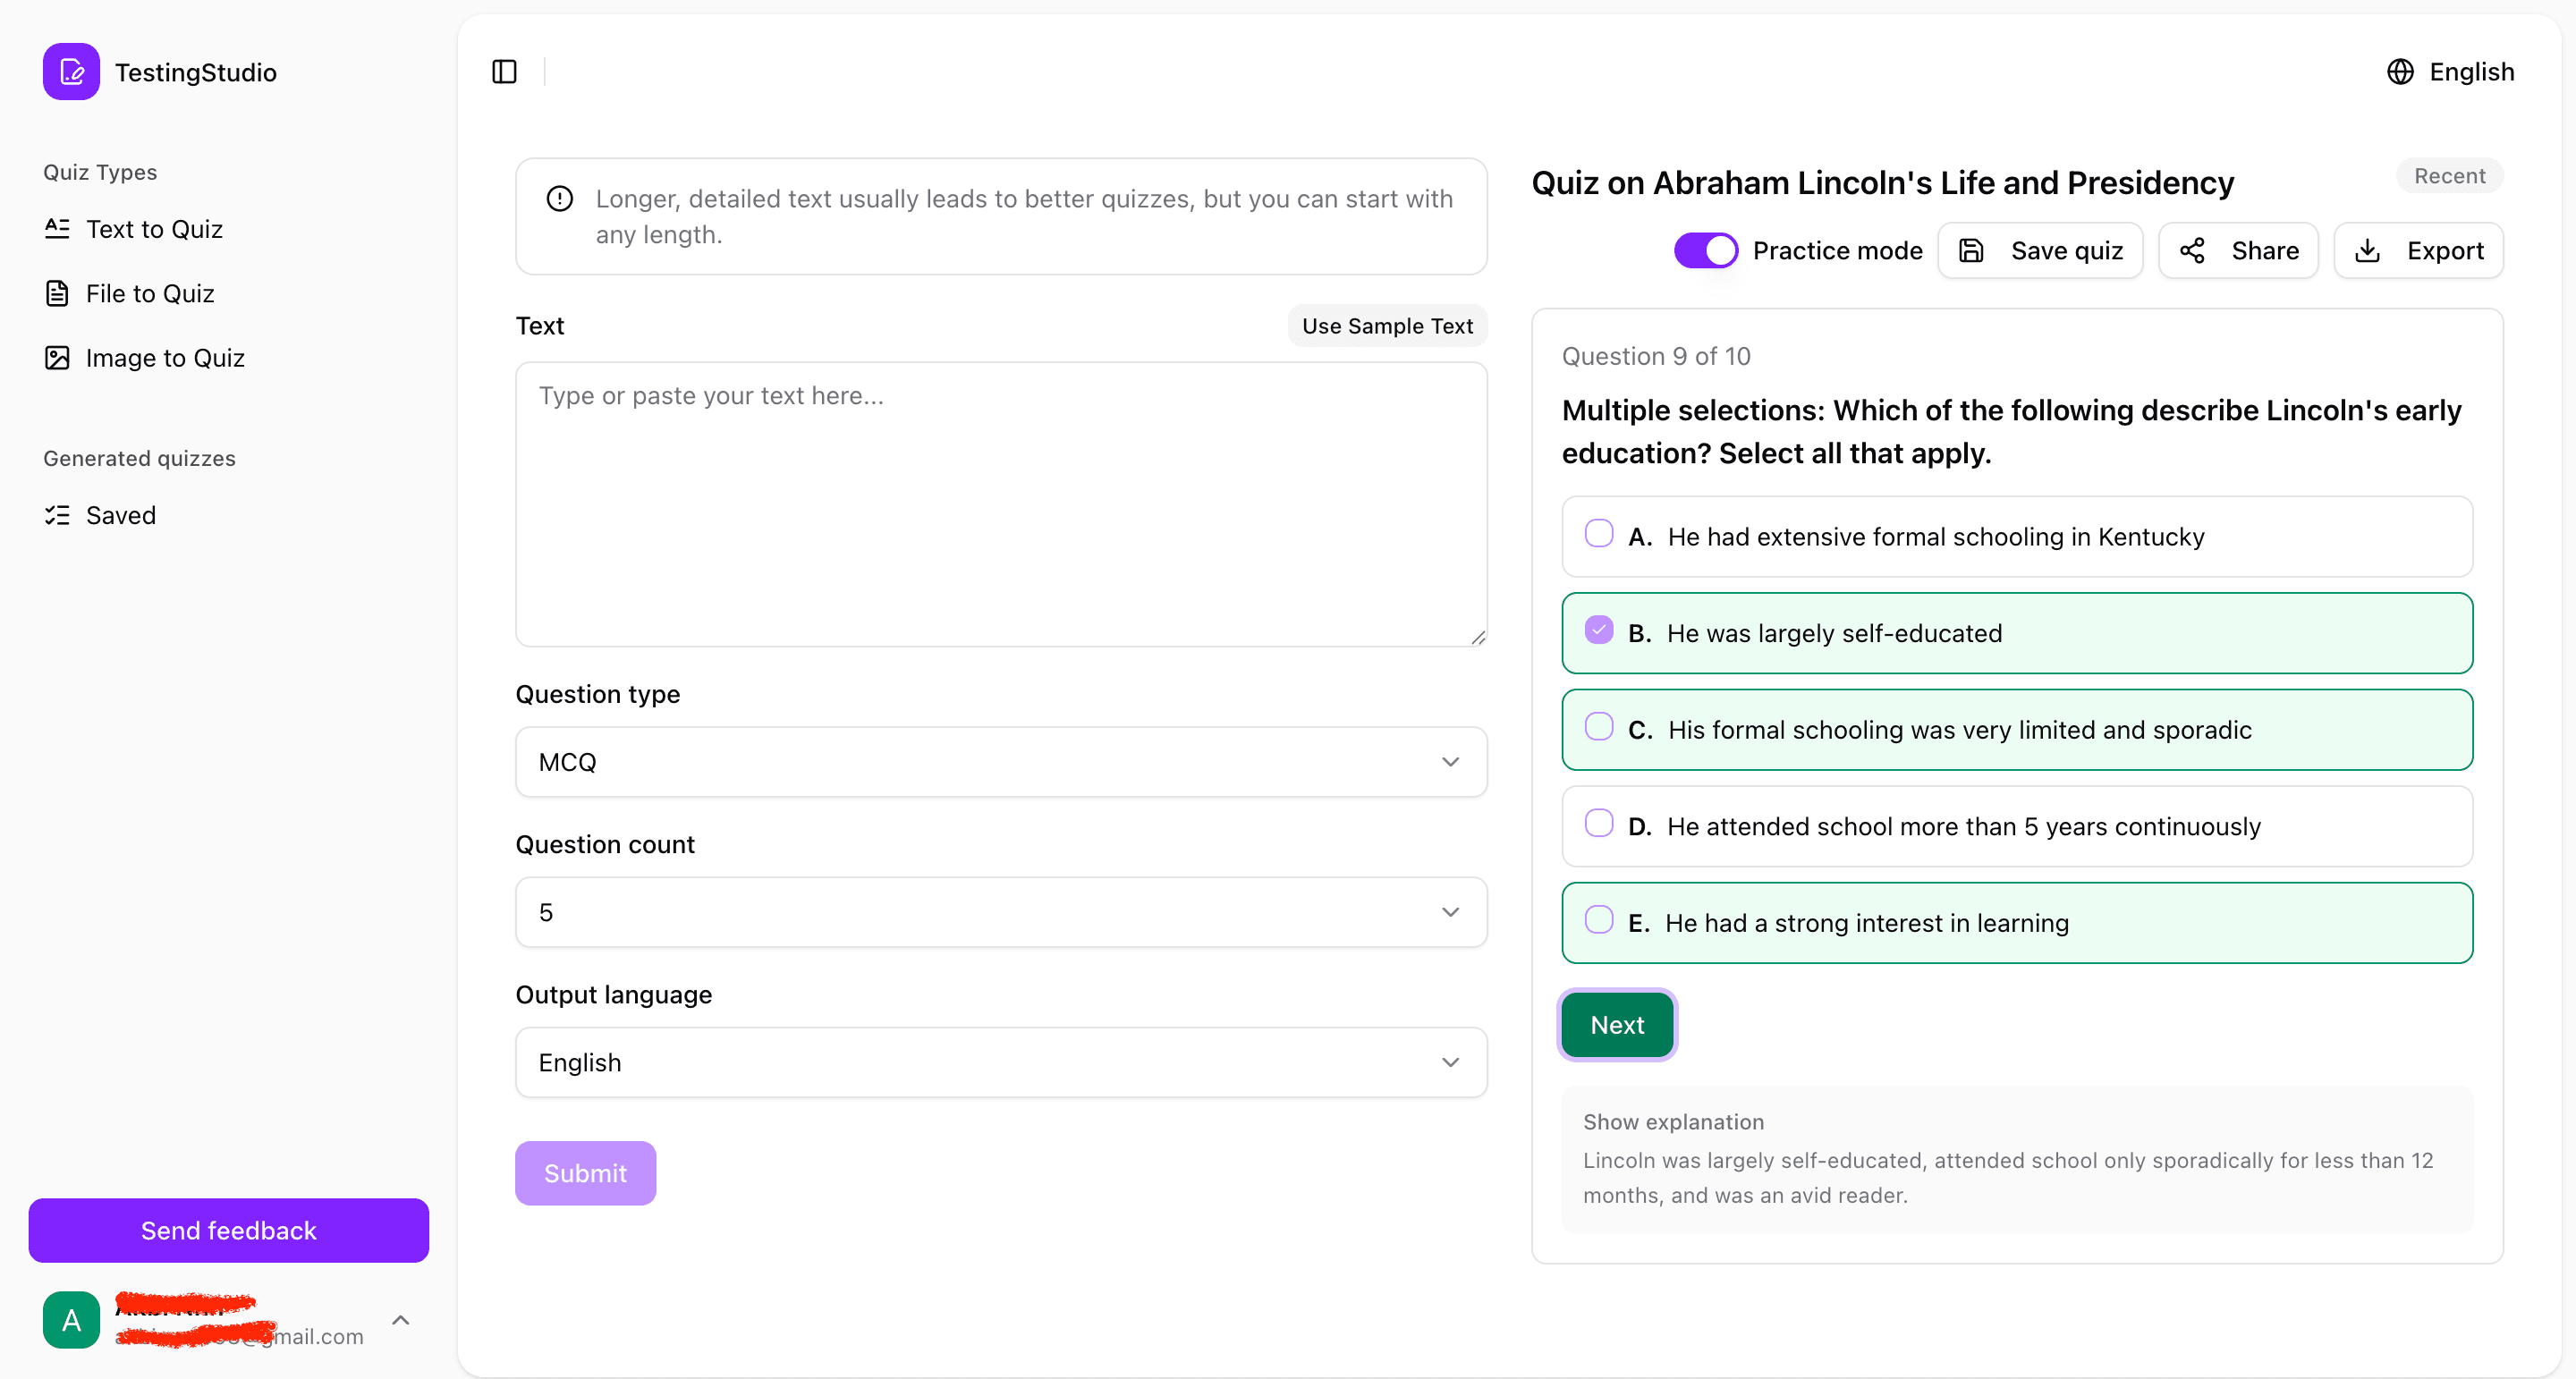Click the TestingStudio logo icon
Screen dimensions: 2576x1379
(71, 71)
